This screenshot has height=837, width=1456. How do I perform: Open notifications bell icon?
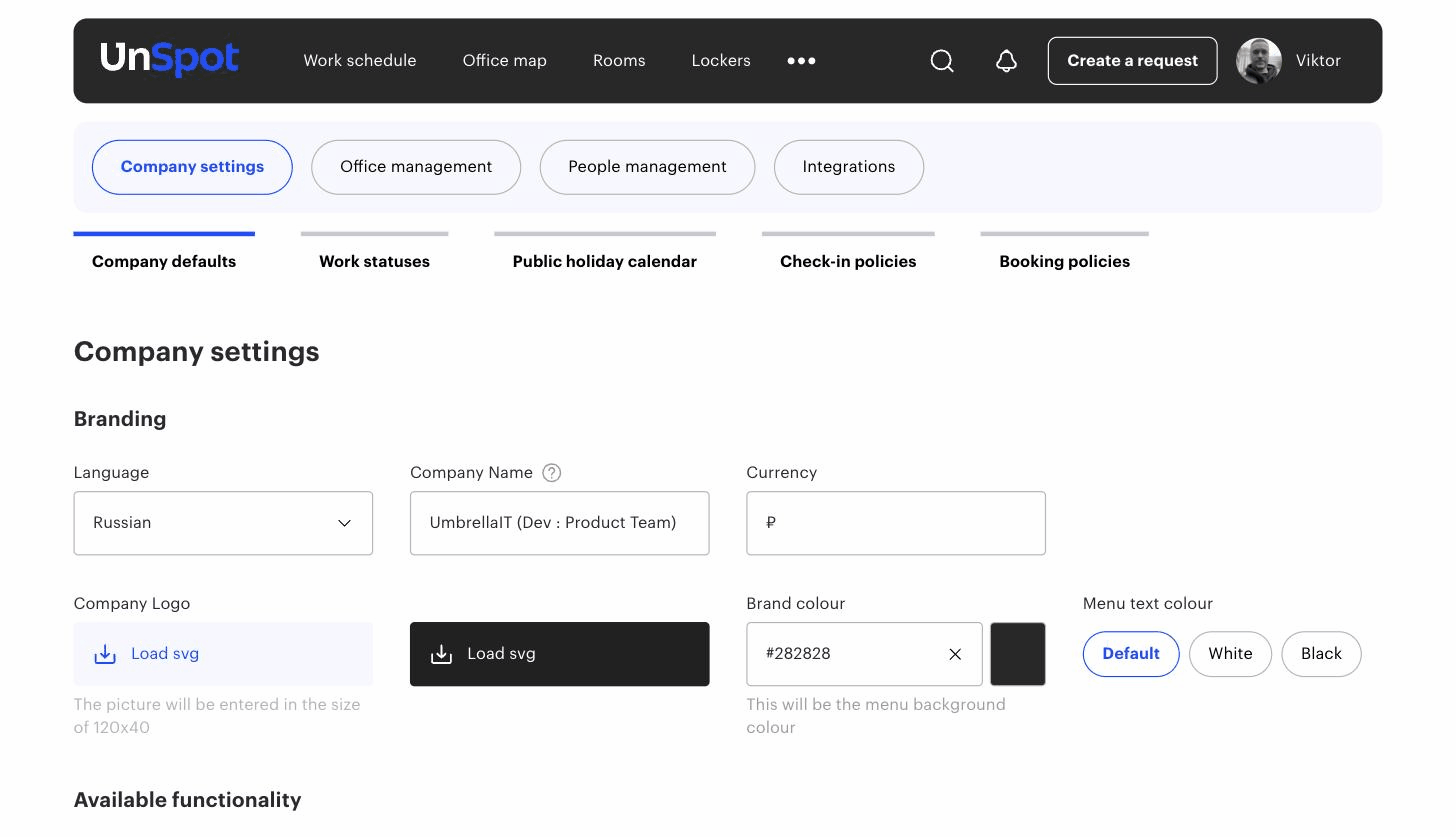point(1006,61)
